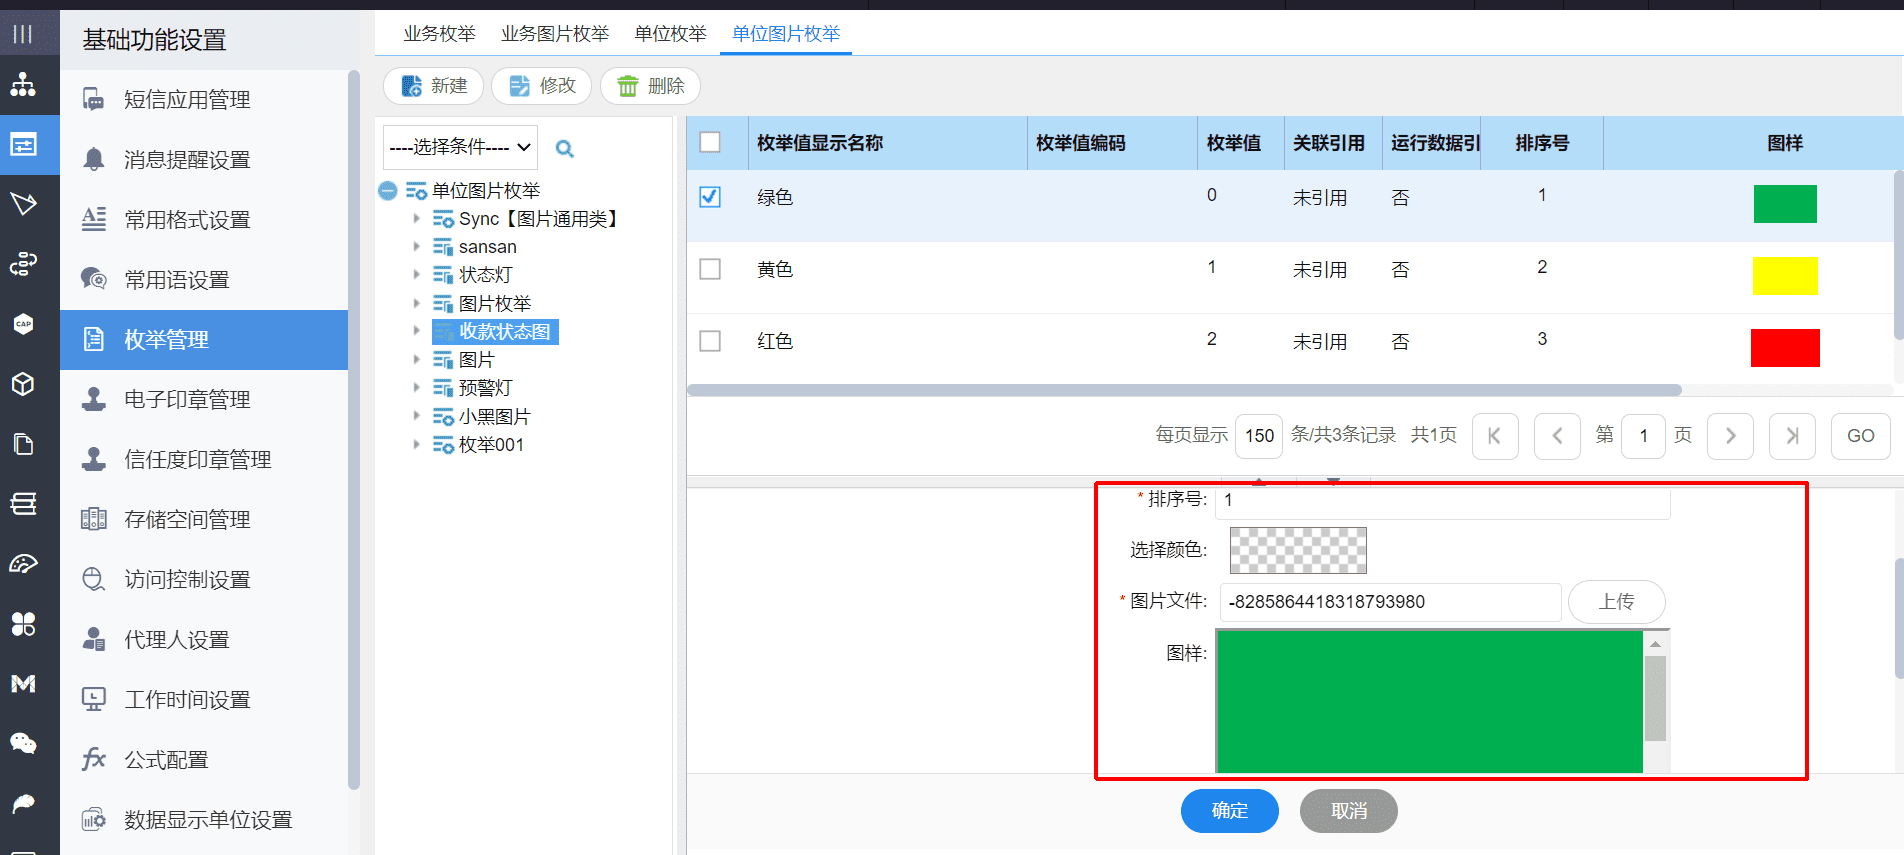Click the 图片文件 input field

pos(1391,602)
